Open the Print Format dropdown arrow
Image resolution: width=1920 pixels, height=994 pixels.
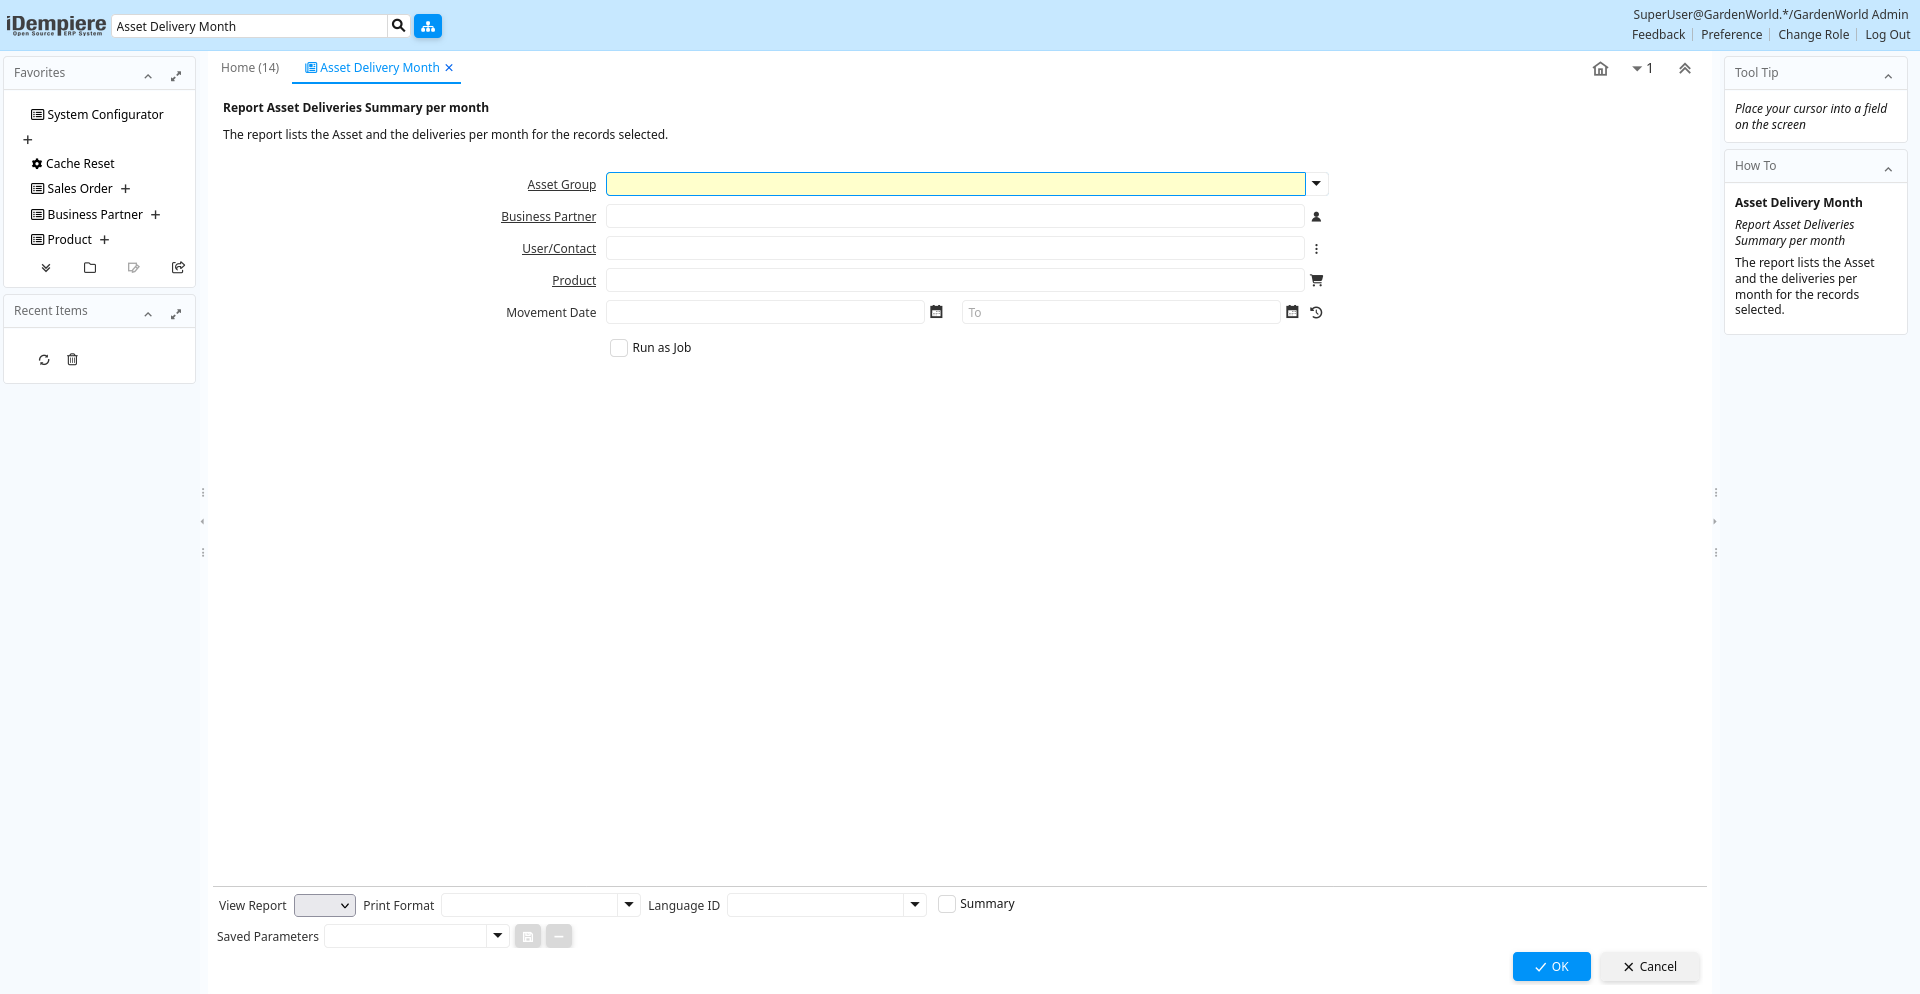(x=629, y=905)
